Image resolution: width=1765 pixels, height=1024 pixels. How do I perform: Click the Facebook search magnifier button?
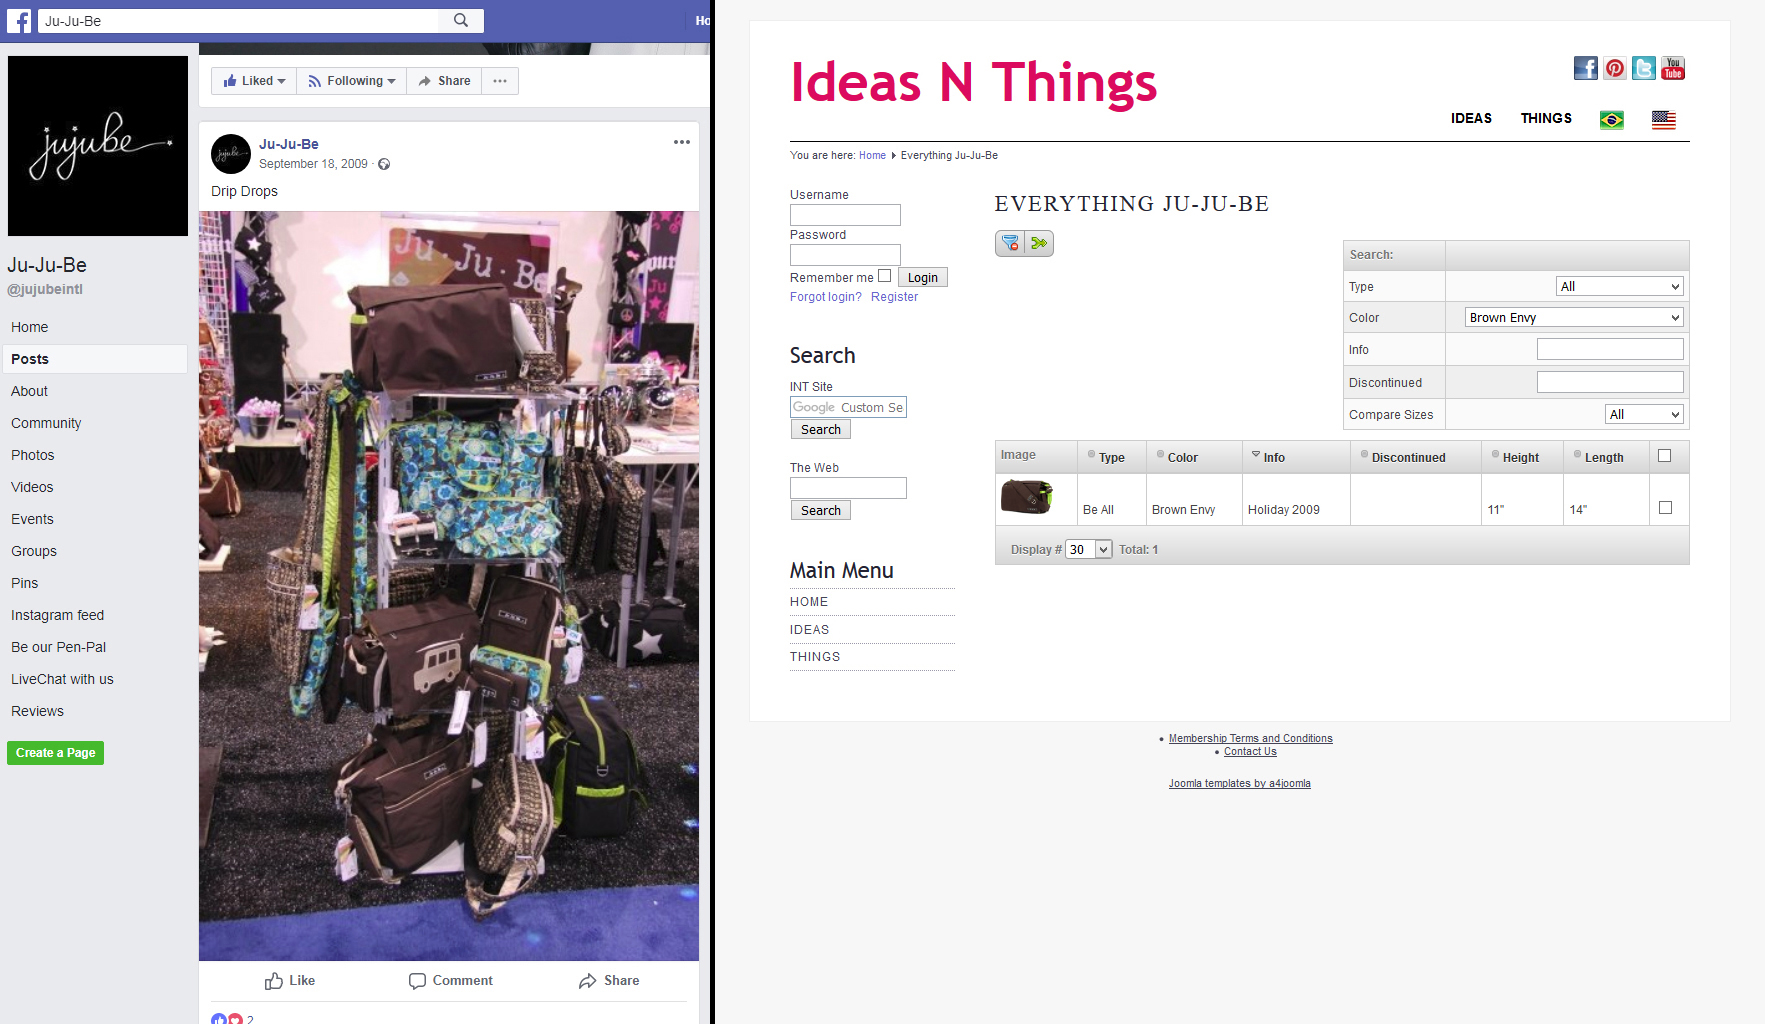pos(461,20)
